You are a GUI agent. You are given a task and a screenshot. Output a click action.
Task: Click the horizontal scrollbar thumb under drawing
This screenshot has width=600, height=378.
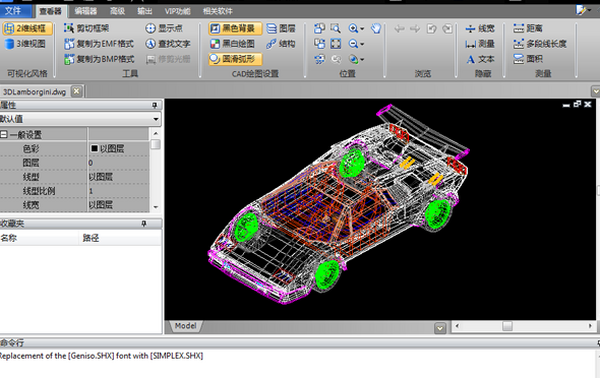click(x=507, y=326)
